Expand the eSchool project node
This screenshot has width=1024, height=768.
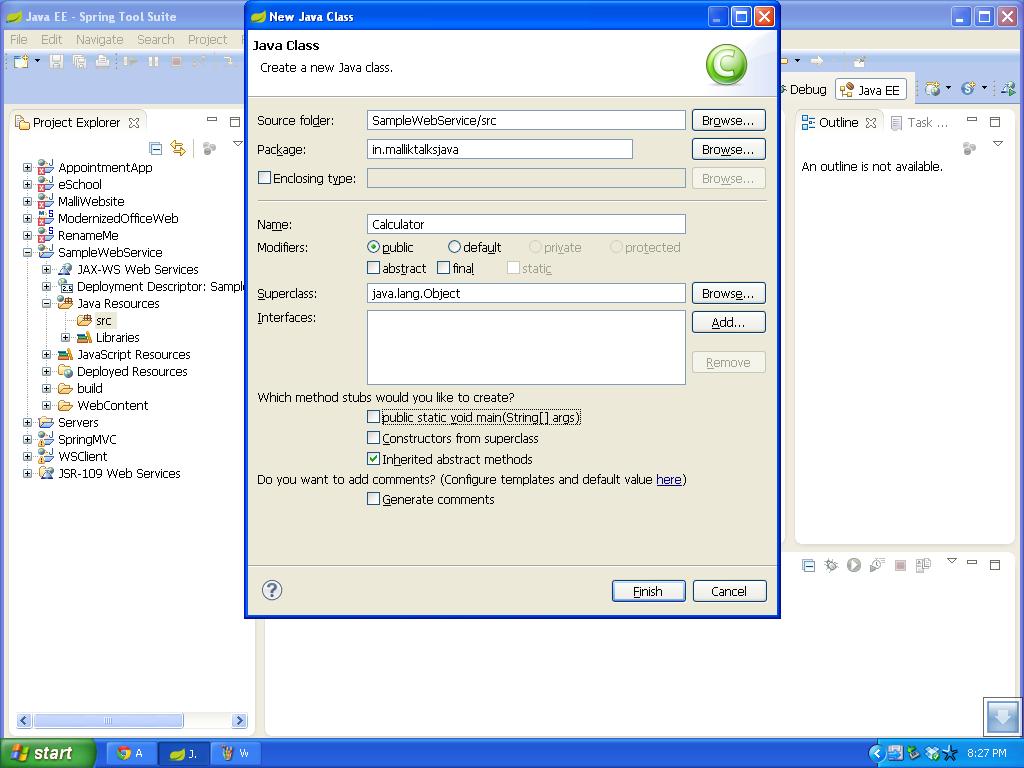[x=27, y=184]
